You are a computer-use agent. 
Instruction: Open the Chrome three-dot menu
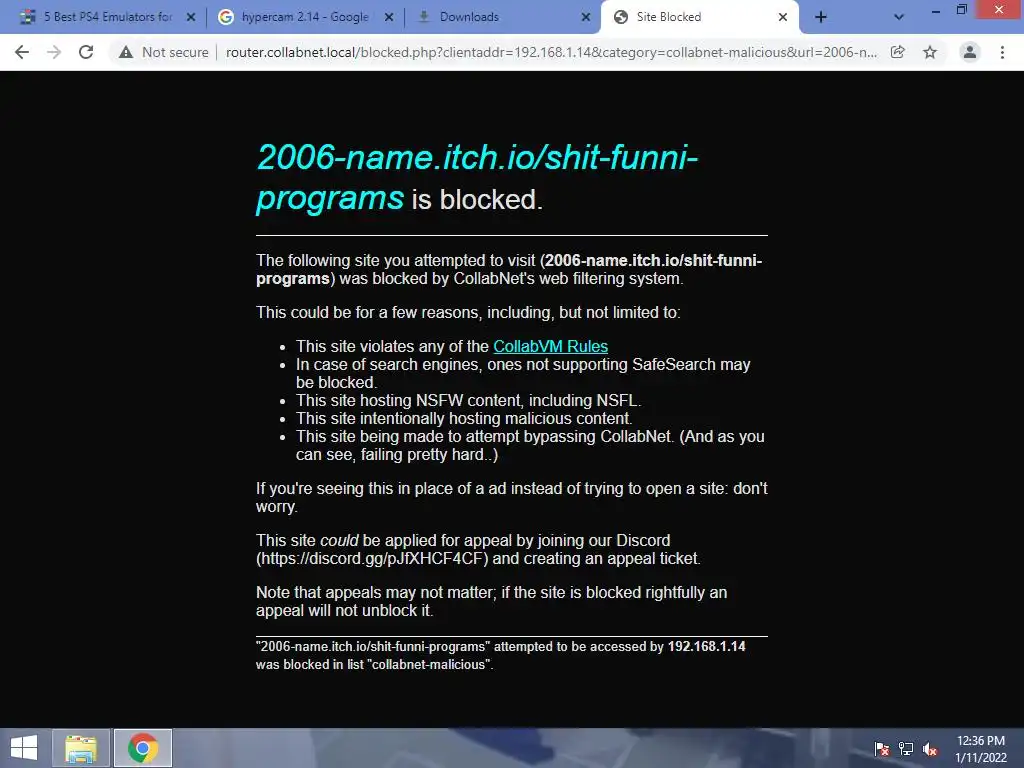(1002, 52)
